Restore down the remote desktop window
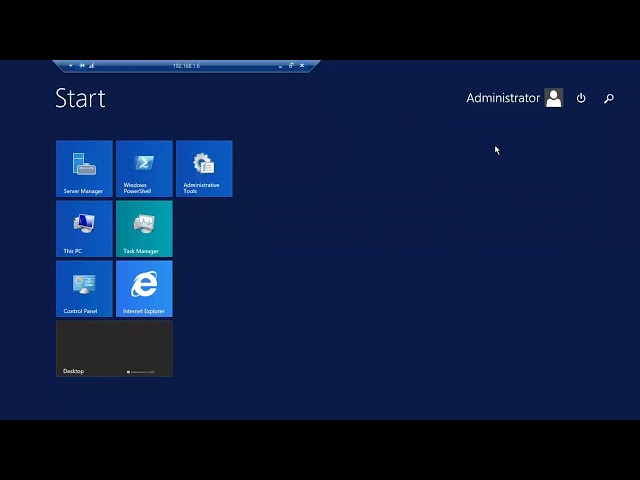 291,65
